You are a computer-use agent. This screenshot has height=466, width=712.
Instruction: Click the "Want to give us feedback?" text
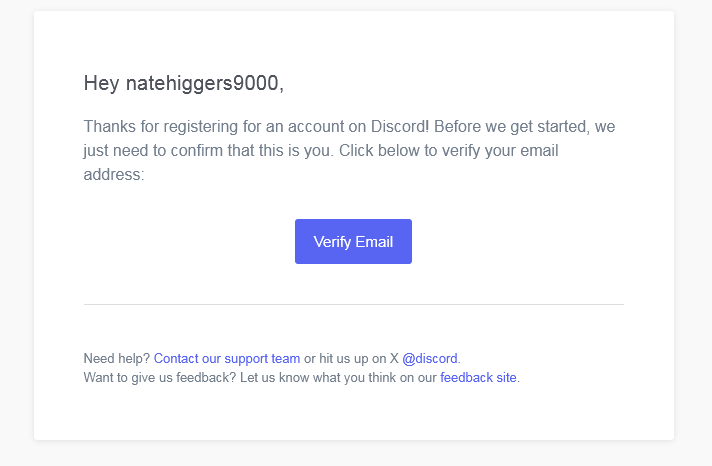160,378
